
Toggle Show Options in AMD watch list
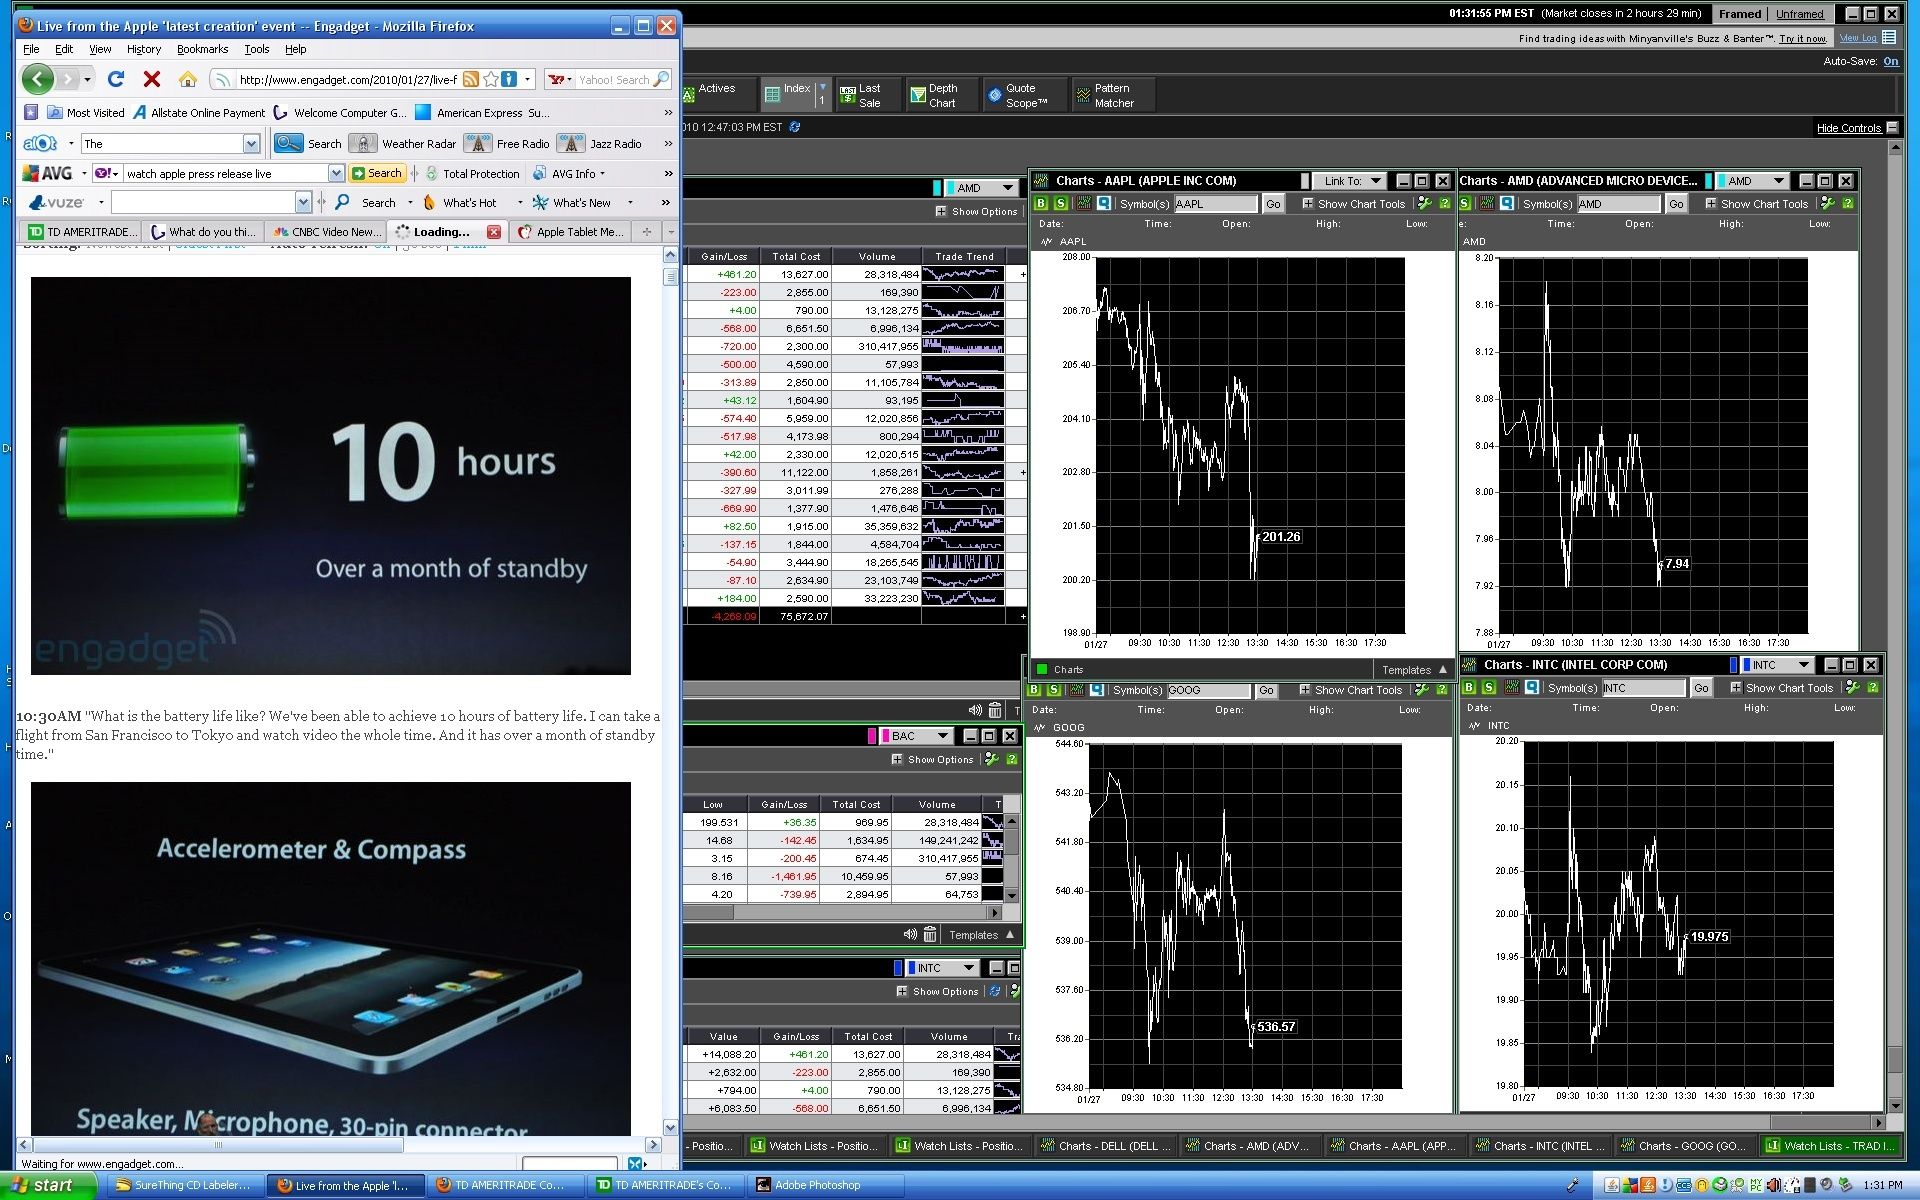[x=976, y=212]
